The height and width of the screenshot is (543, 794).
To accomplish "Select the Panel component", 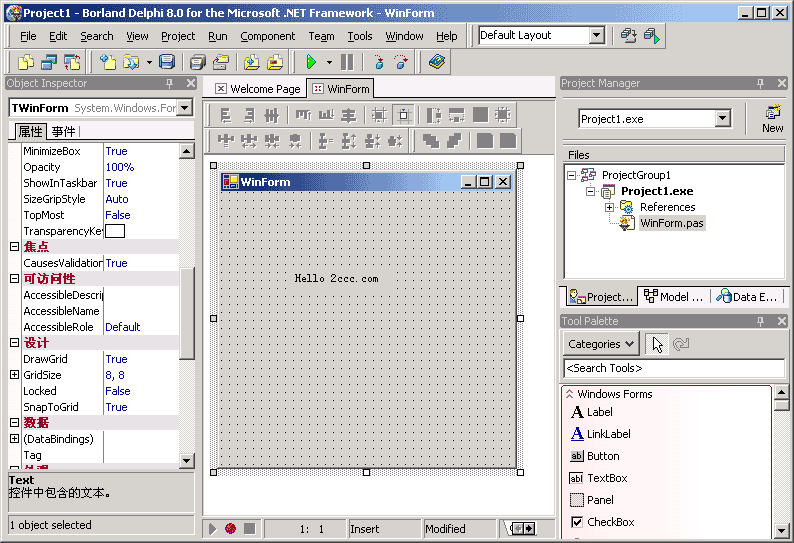I will point(592,500).
